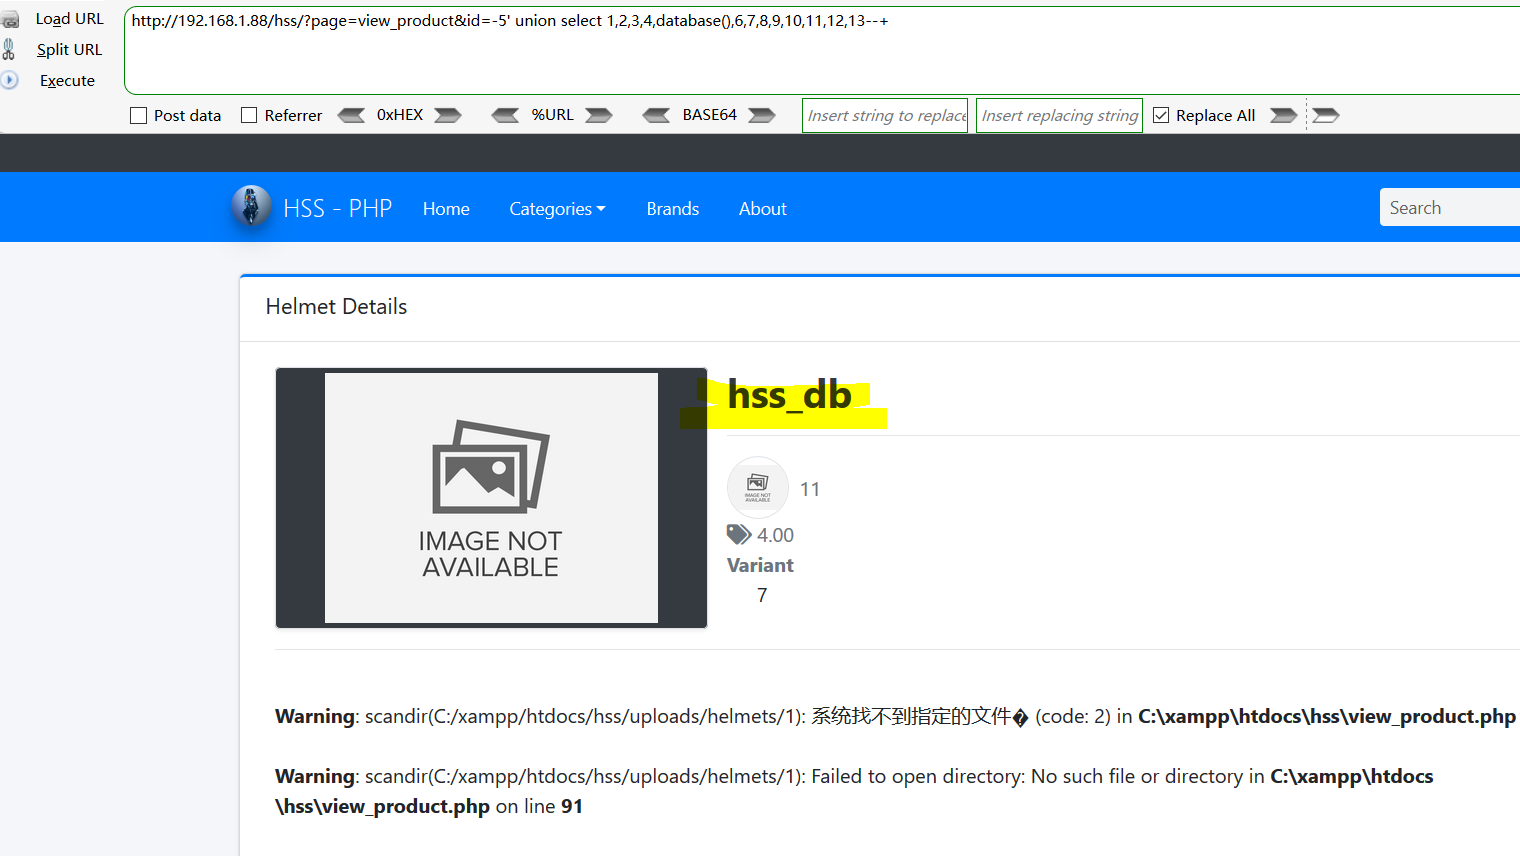Enable the Post data checkbox

(x=139, y=116)
